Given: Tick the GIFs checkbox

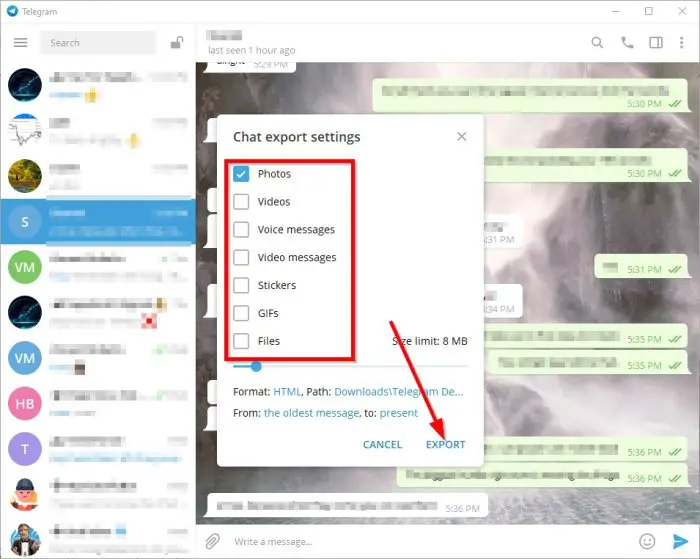Looking at the screenshot, I should [x=241, y=313].
